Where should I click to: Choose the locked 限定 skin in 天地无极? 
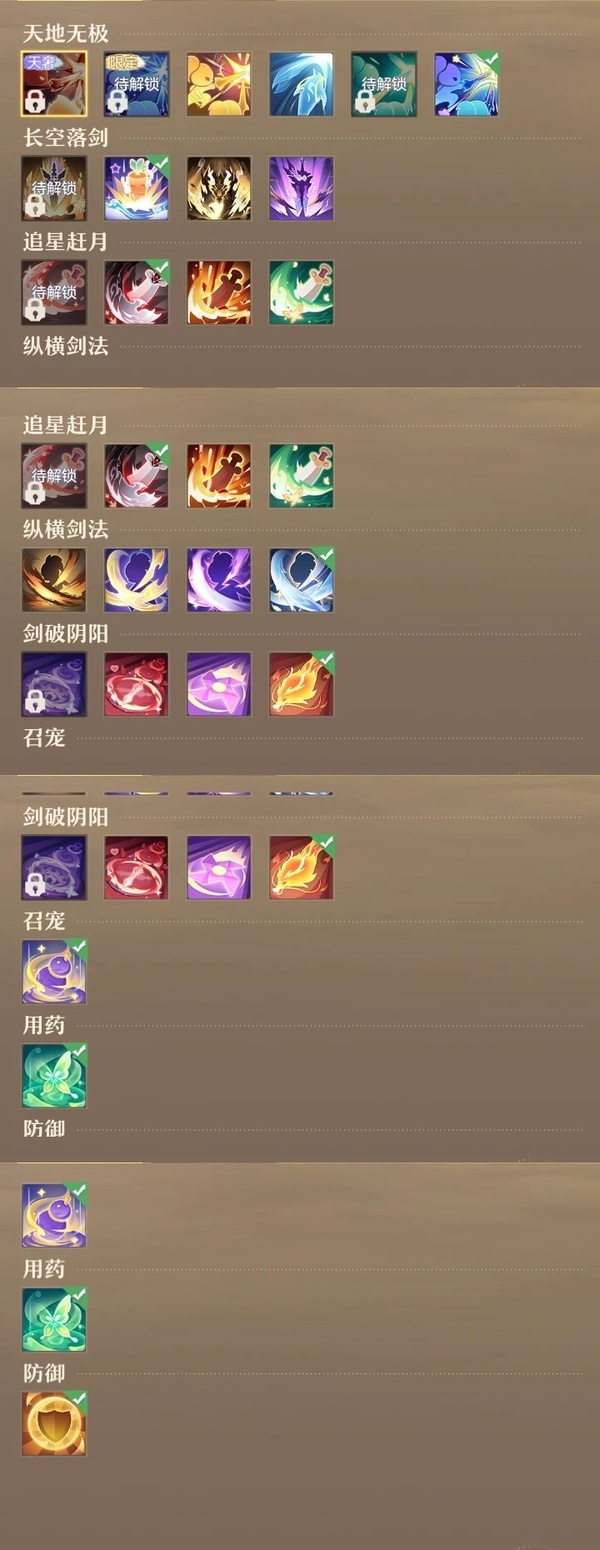pos(136,84)
